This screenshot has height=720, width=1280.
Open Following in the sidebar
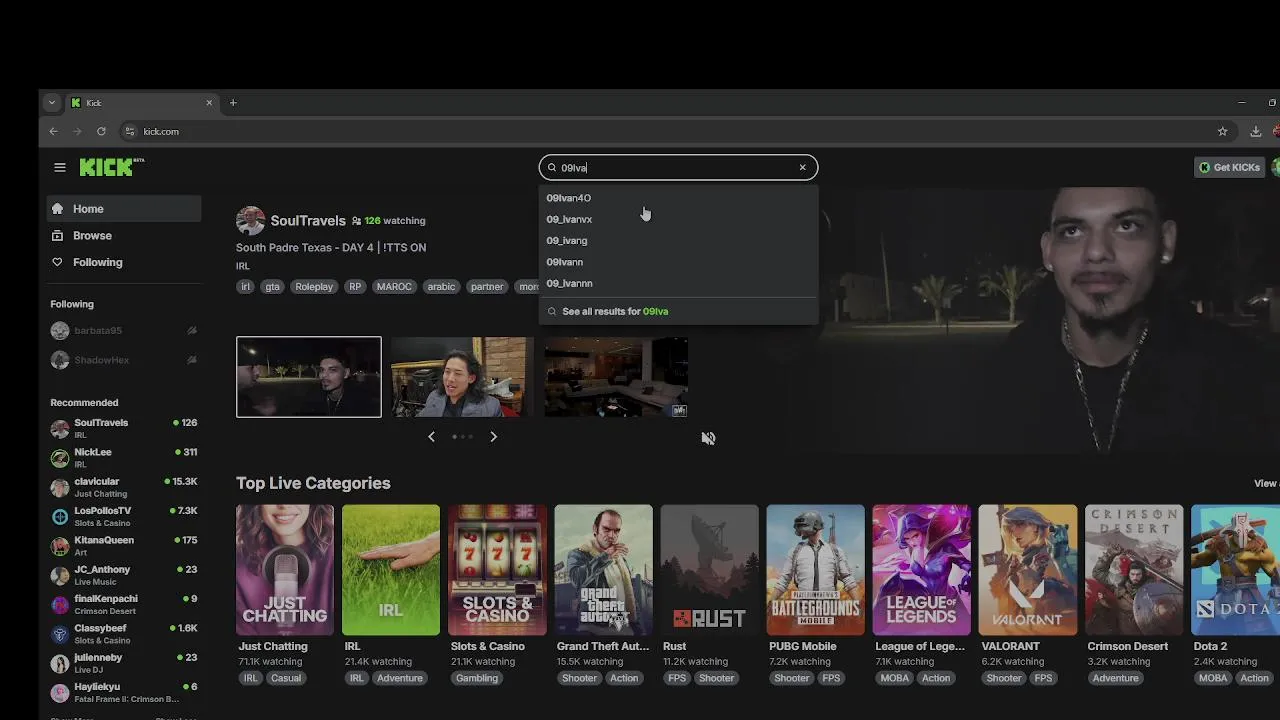tap(124, 262)
